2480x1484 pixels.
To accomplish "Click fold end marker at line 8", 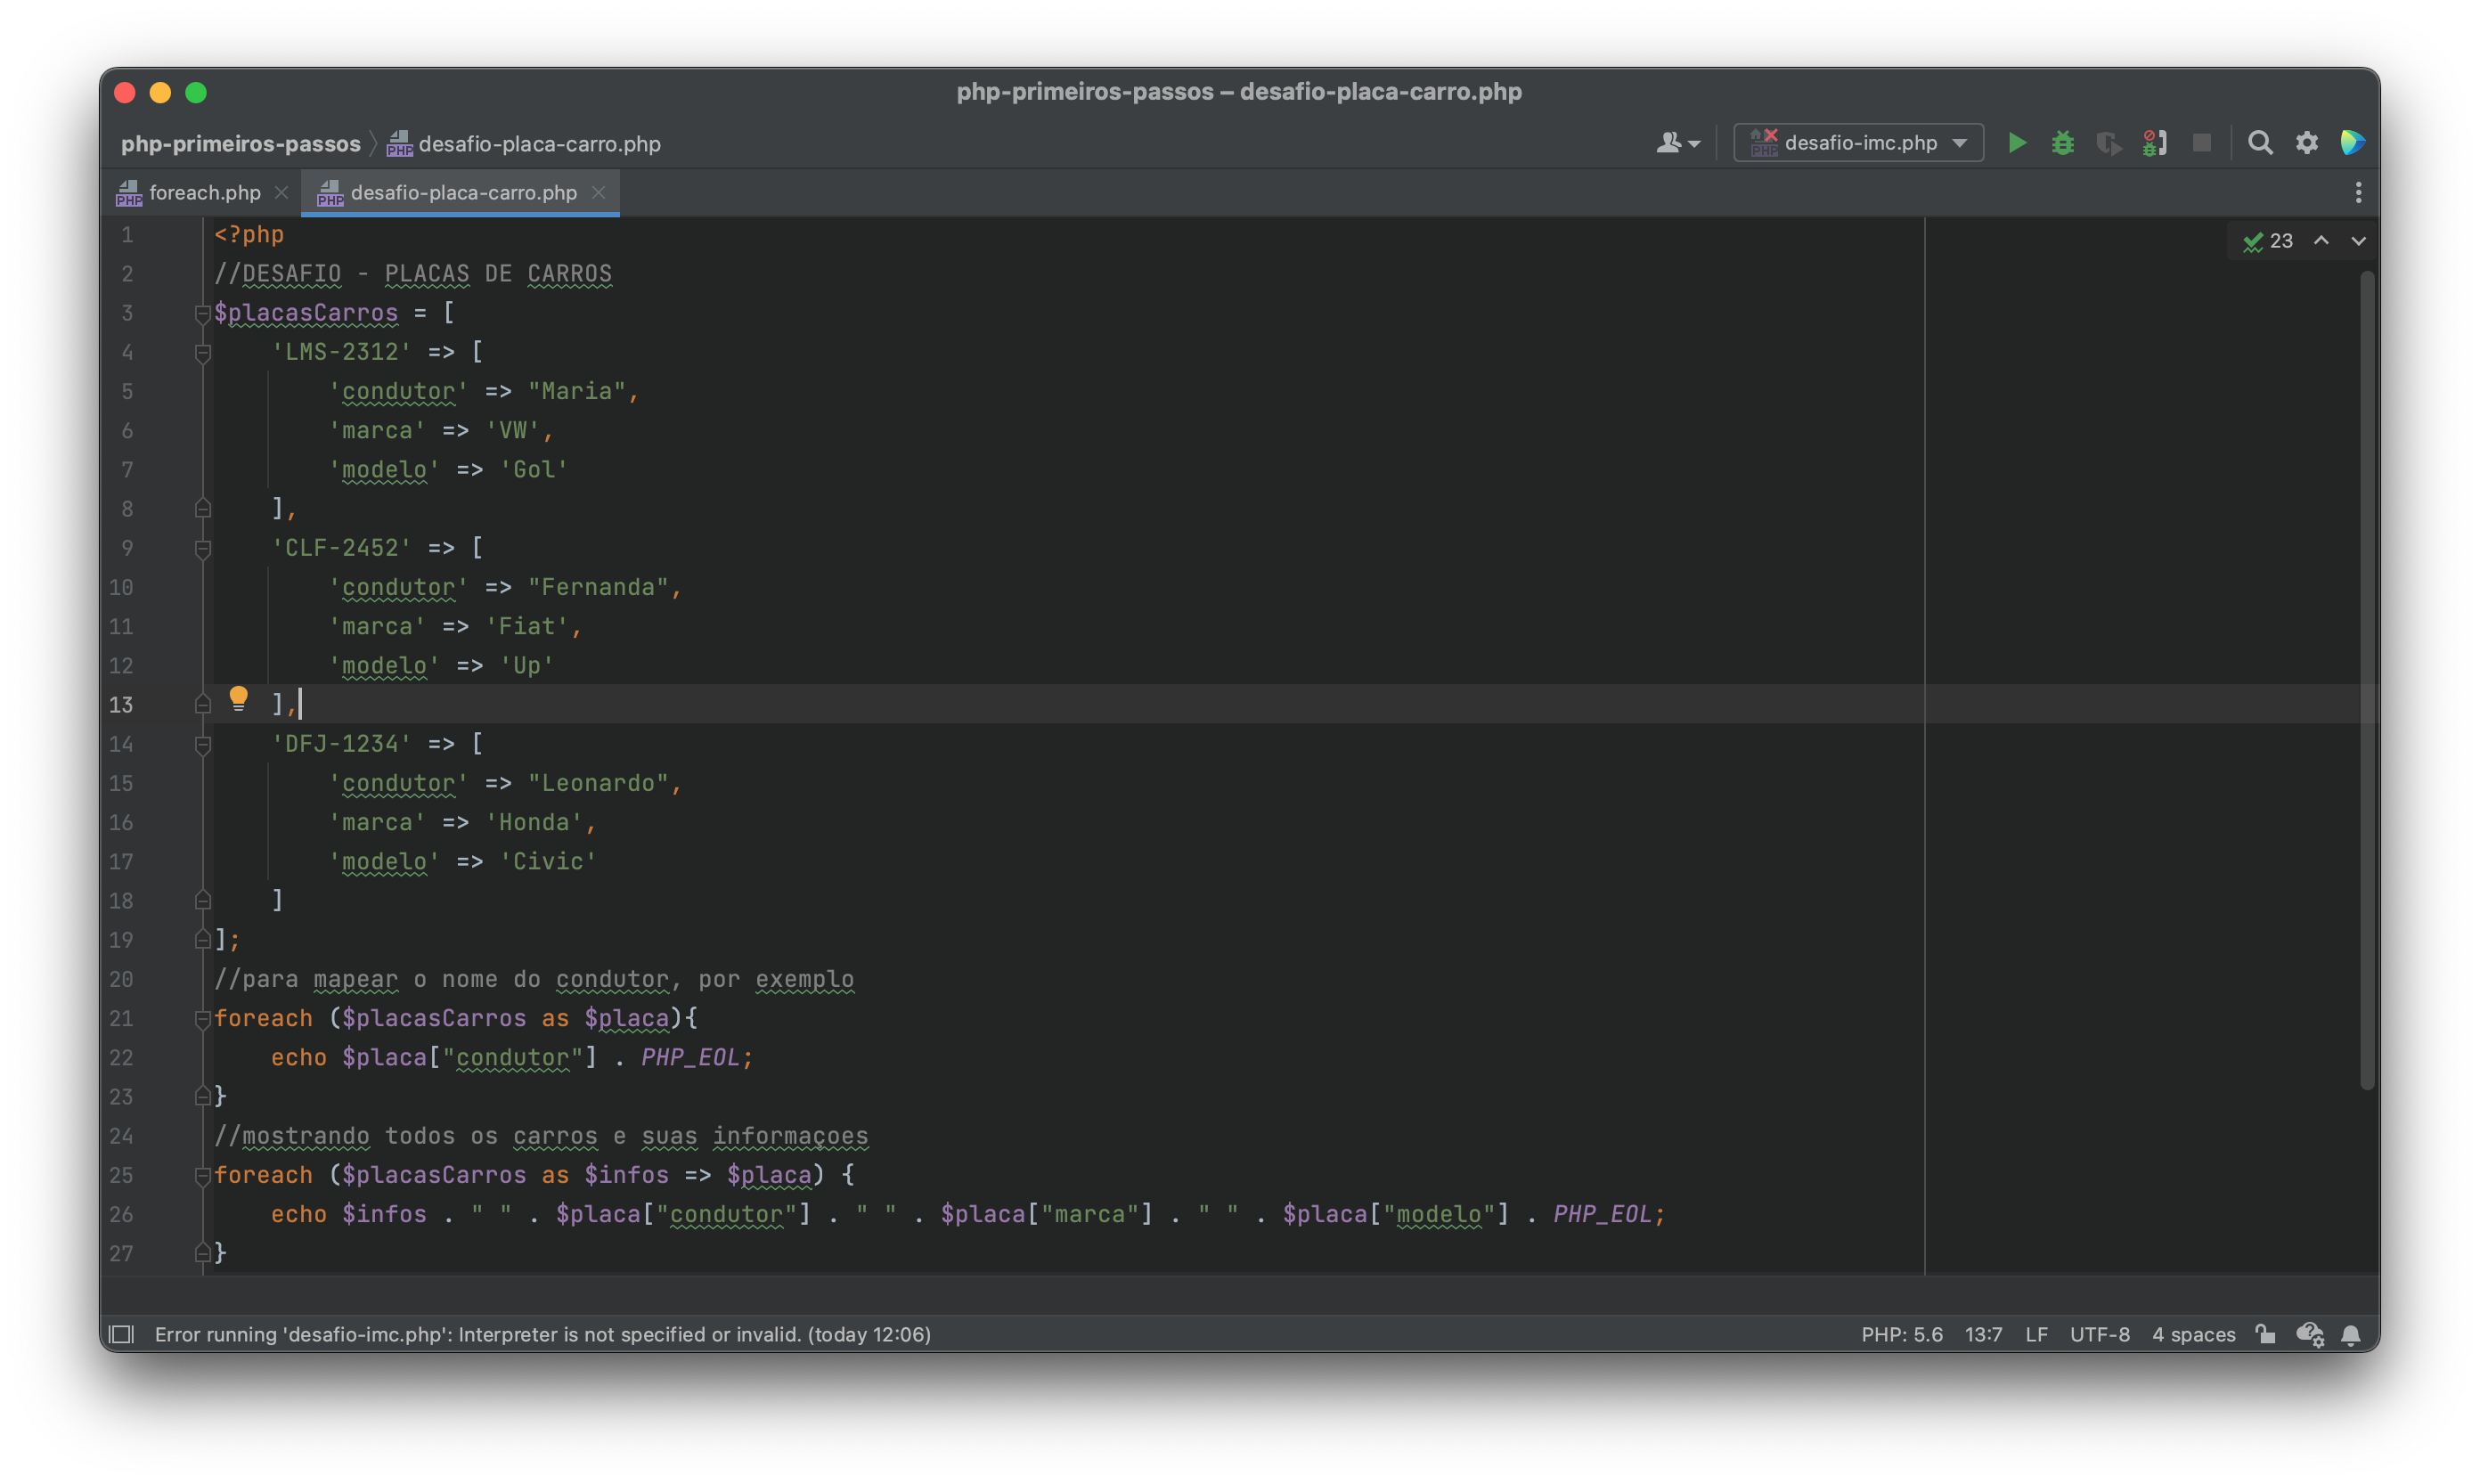I will (x=202, y=509).
